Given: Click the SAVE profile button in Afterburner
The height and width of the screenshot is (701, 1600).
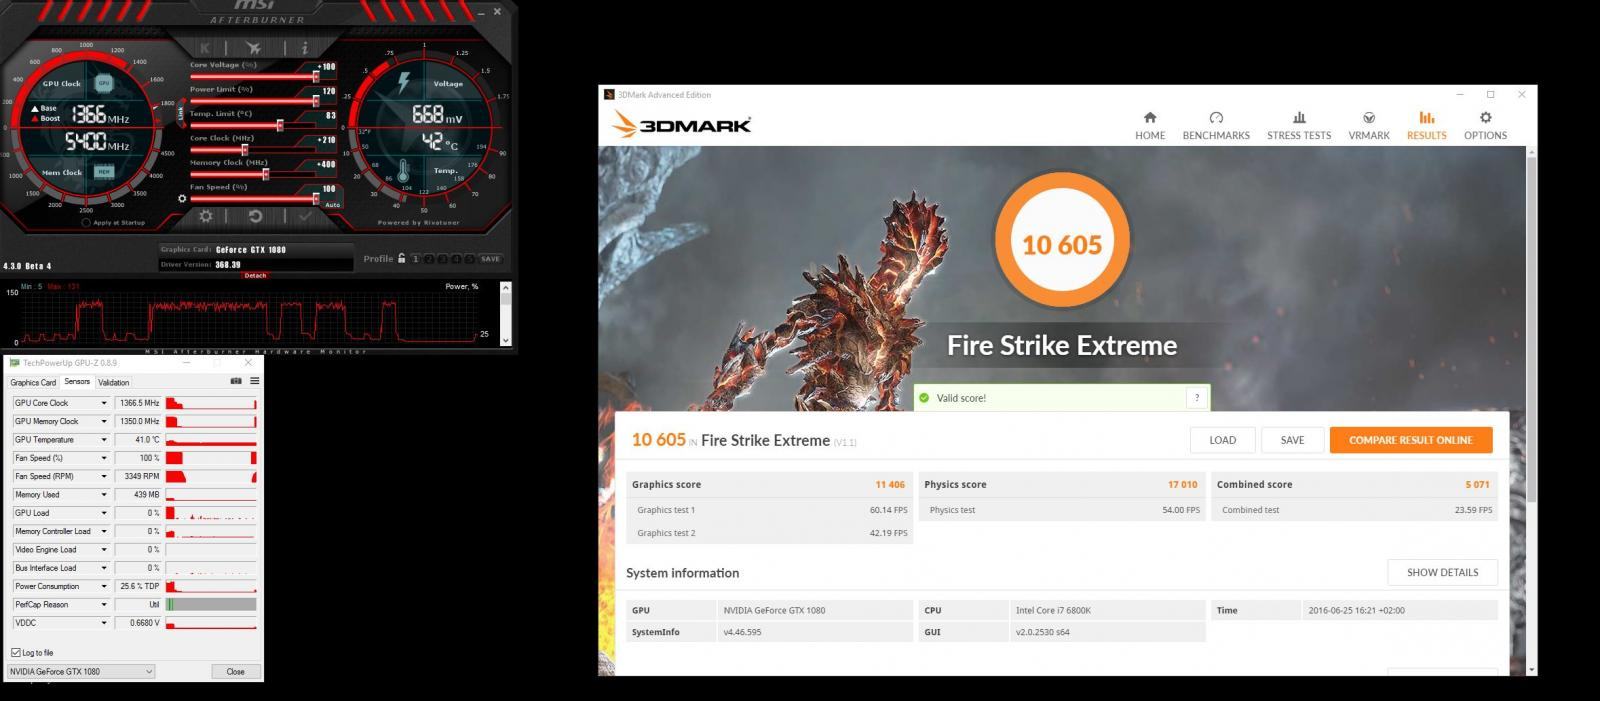Looking at the screenshot, I should (x=490, y=259).
